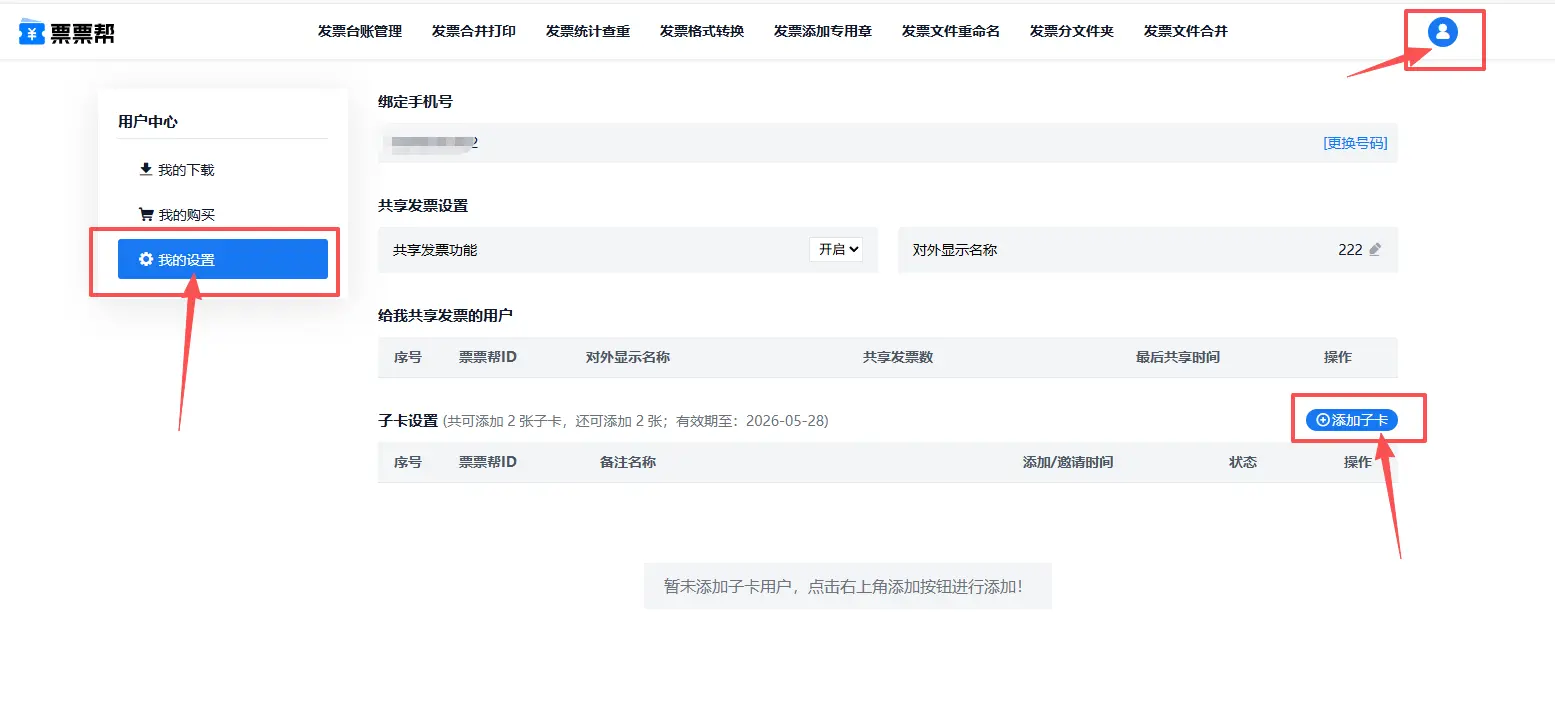Click the download icon for 我的下载
This screenshot has height=701, width=1555.
tap(146, 170)
